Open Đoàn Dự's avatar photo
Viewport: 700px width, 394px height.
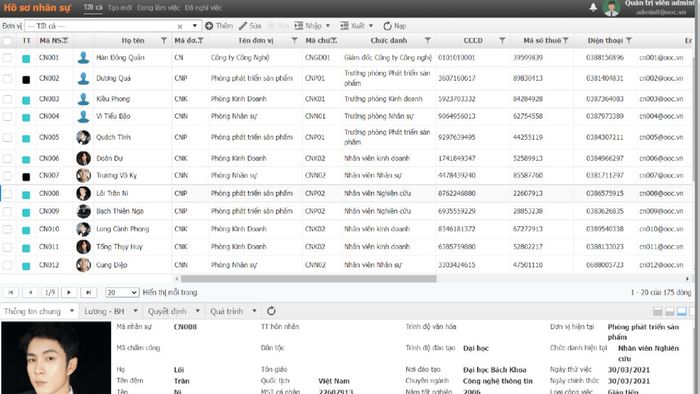pyautogui.click(x=83, y=158)
